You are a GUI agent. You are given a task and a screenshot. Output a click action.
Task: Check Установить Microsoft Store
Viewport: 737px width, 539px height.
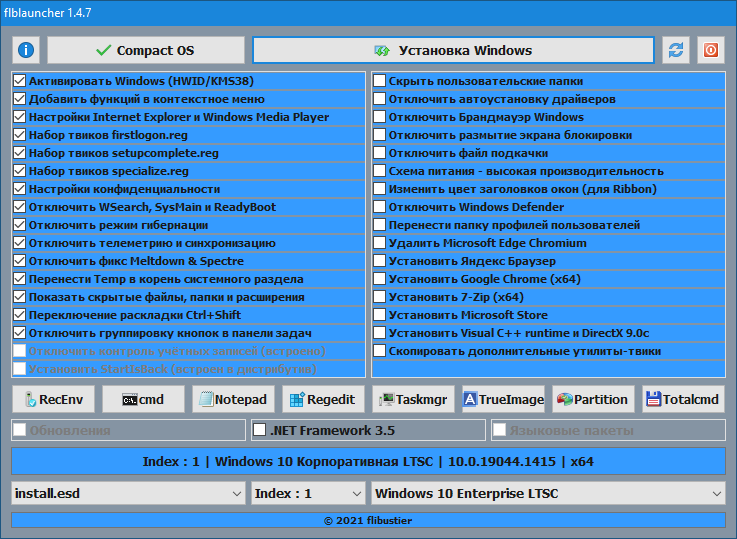(x=379, y=315)
